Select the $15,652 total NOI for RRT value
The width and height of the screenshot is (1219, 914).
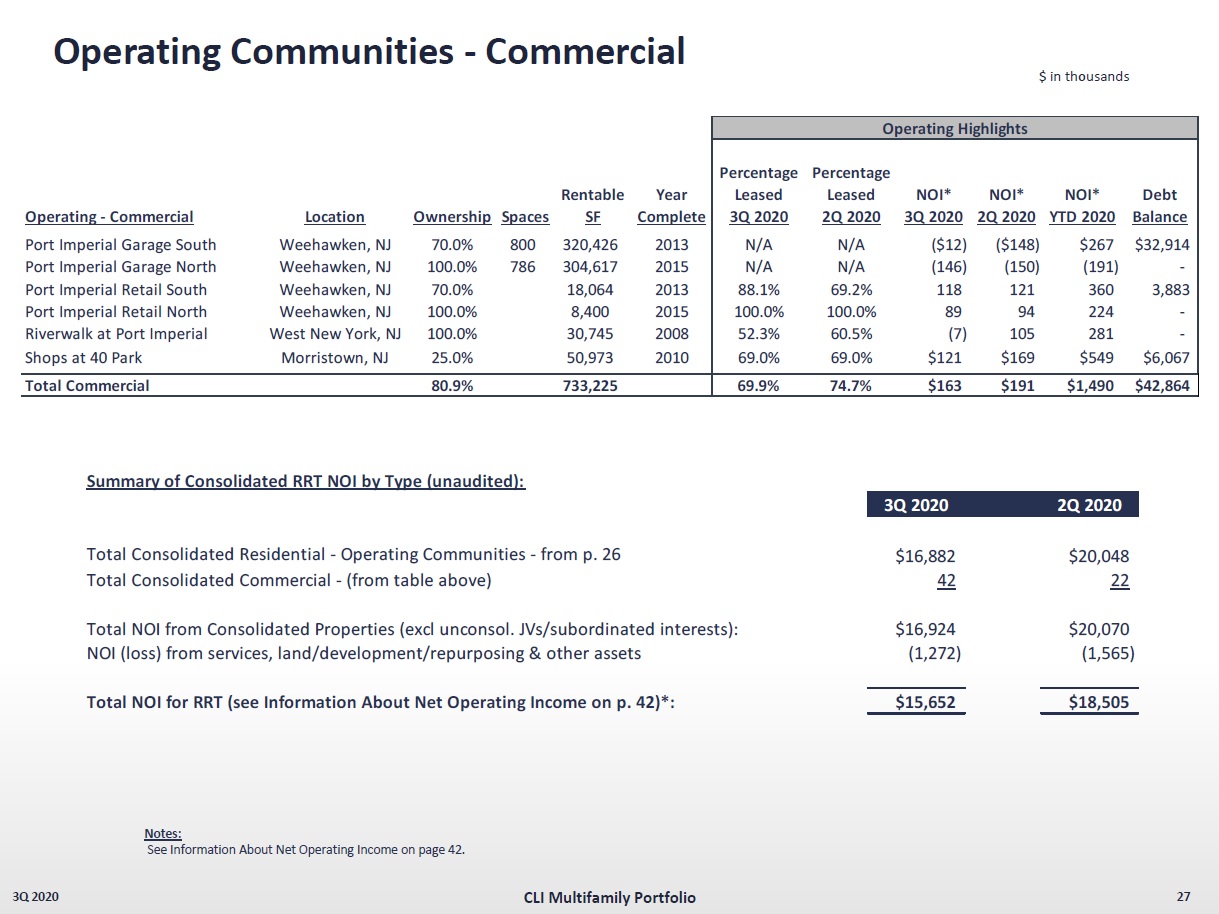coord(924,703)
